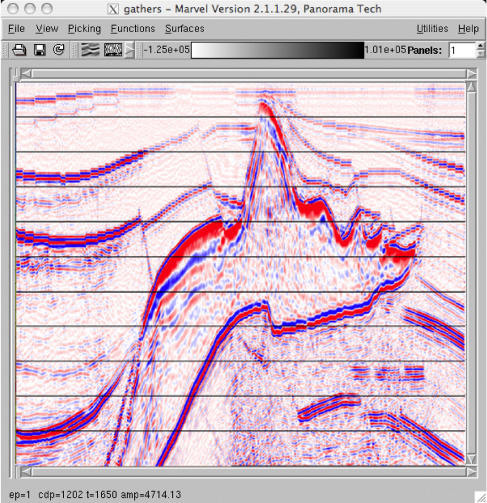The width and height of the screenshot is (487, 503).
Task: Click the window close button
Action: (13, 9)
